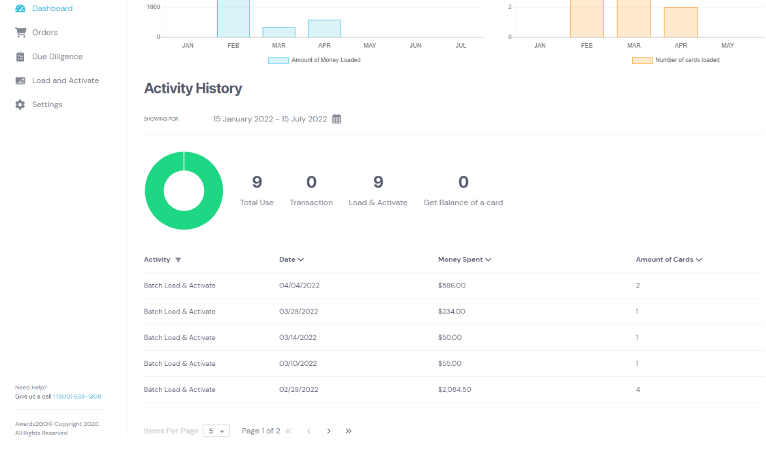This screenshot has width=766, height=460.
Task: Open the Dashboard menu item
Action: 52,8
